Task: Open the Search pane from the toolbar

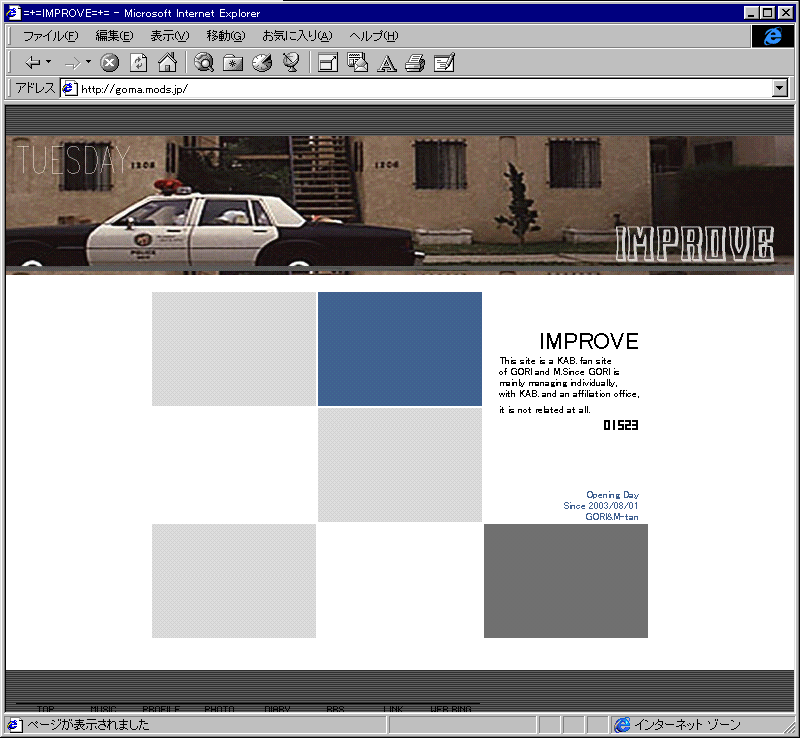Action: pyautogui.click(x=204, y=63)
